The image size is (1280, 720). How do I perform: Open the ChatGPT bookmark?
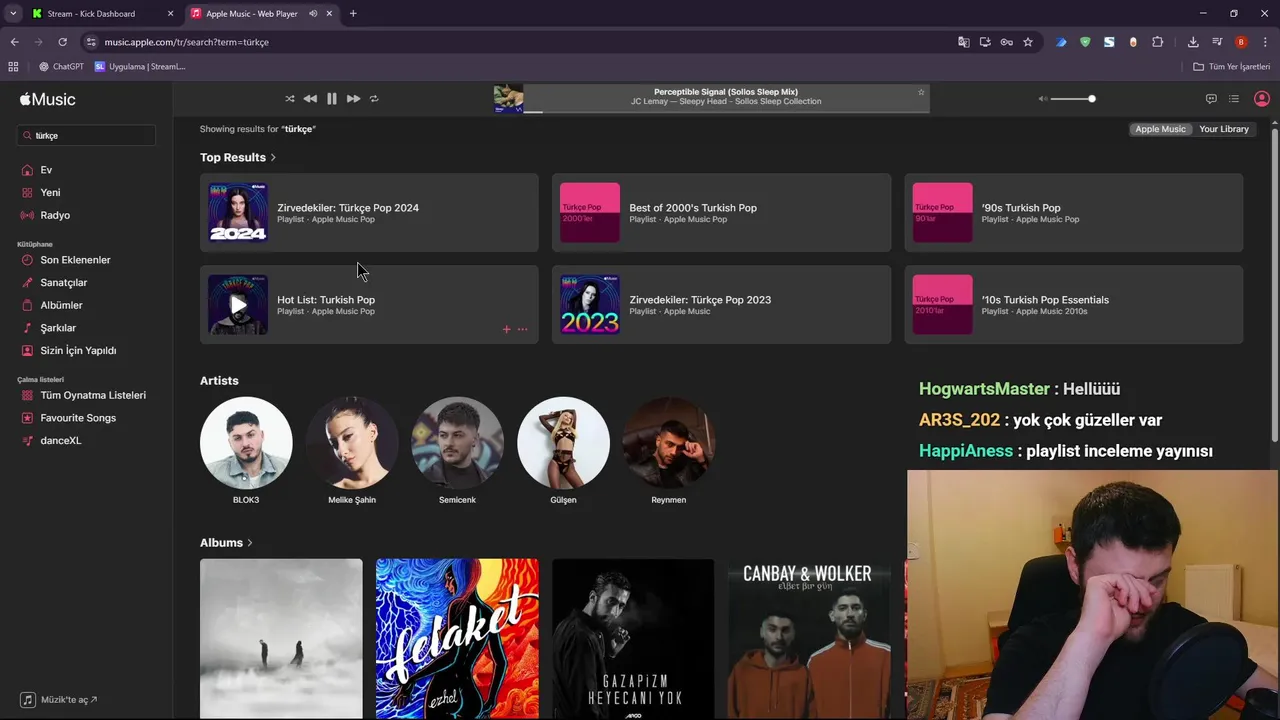61,67
